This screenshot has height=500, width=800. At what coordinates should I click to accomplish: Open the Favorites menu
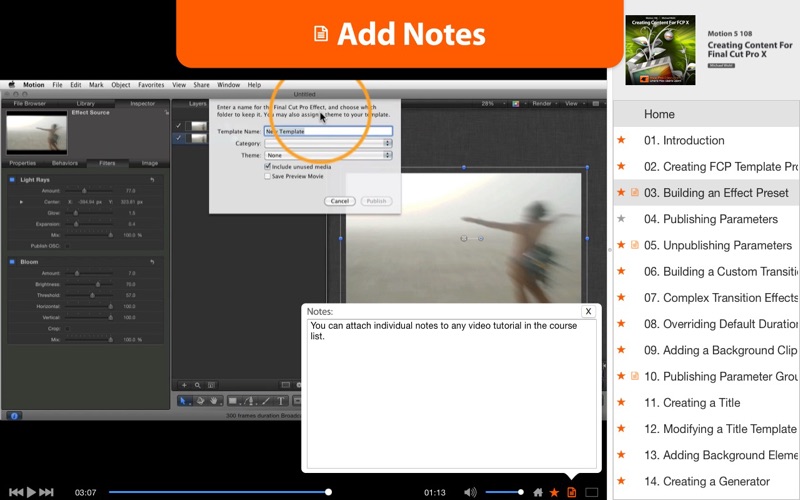151,85
